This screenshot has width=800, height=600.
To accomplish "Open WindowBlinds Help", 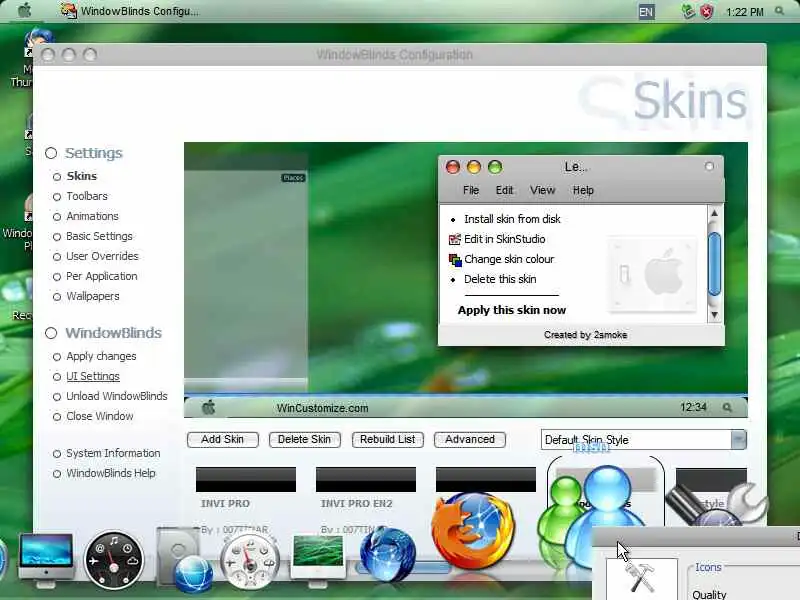I will (x=111, y=473).
